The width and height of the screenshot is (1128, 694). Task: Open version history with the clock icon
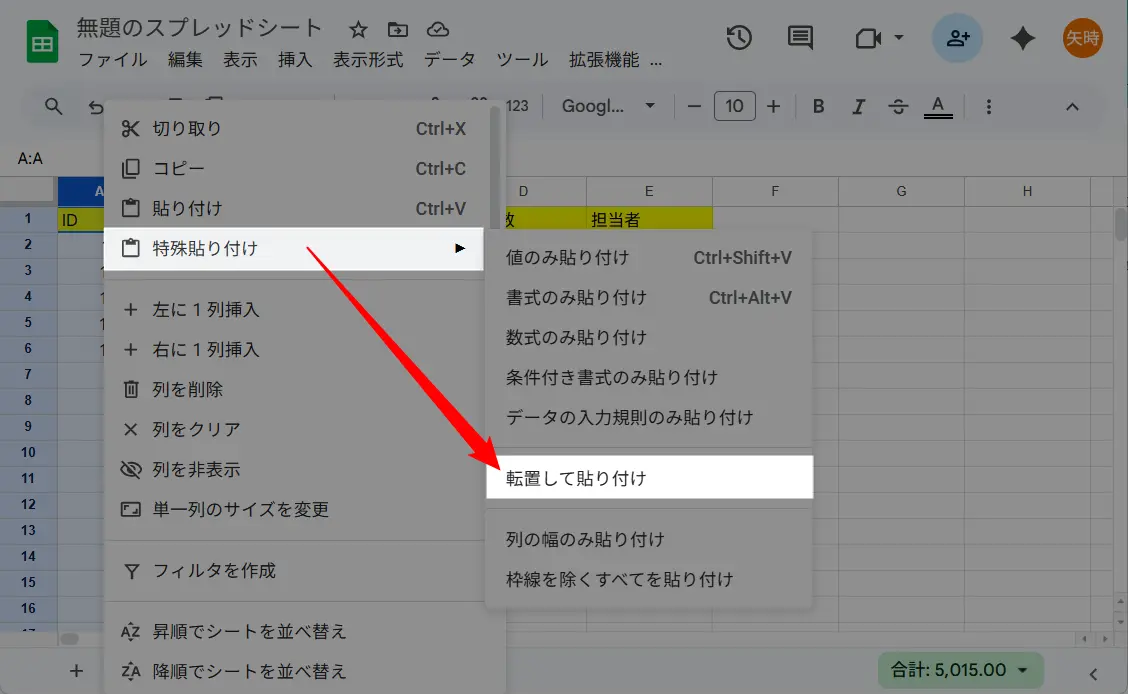click(738, 37)
